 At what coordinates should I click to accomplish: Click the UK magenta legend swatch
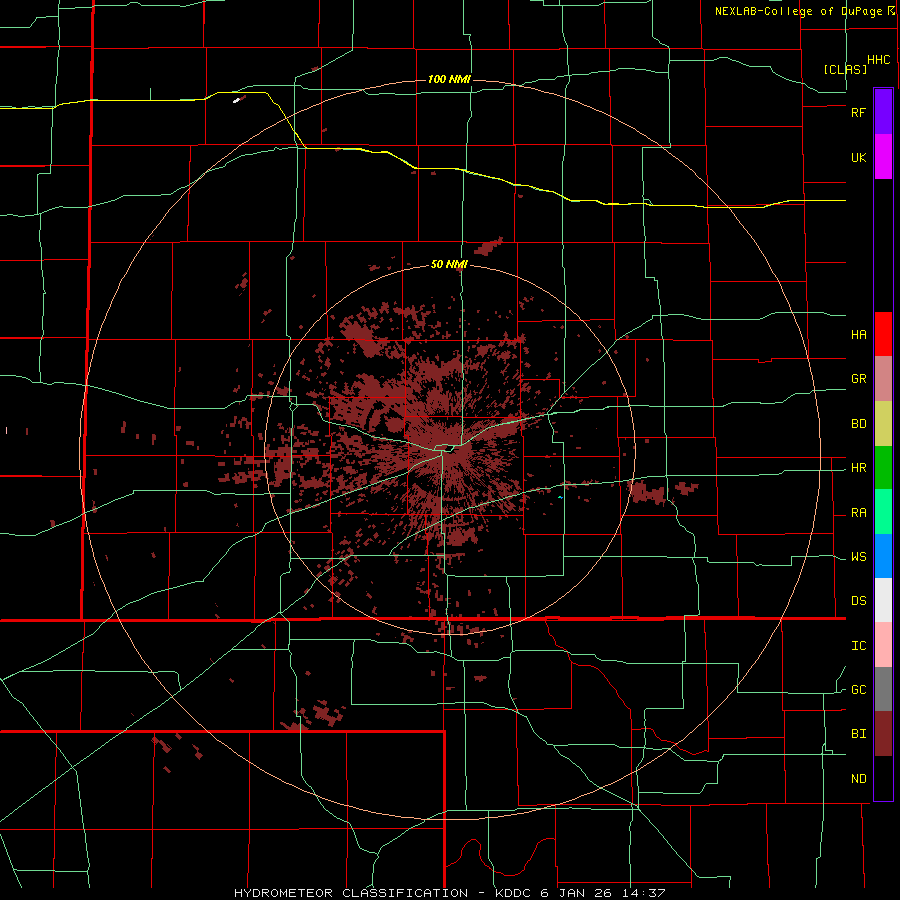pyautogui.click(x=883, y=157)
